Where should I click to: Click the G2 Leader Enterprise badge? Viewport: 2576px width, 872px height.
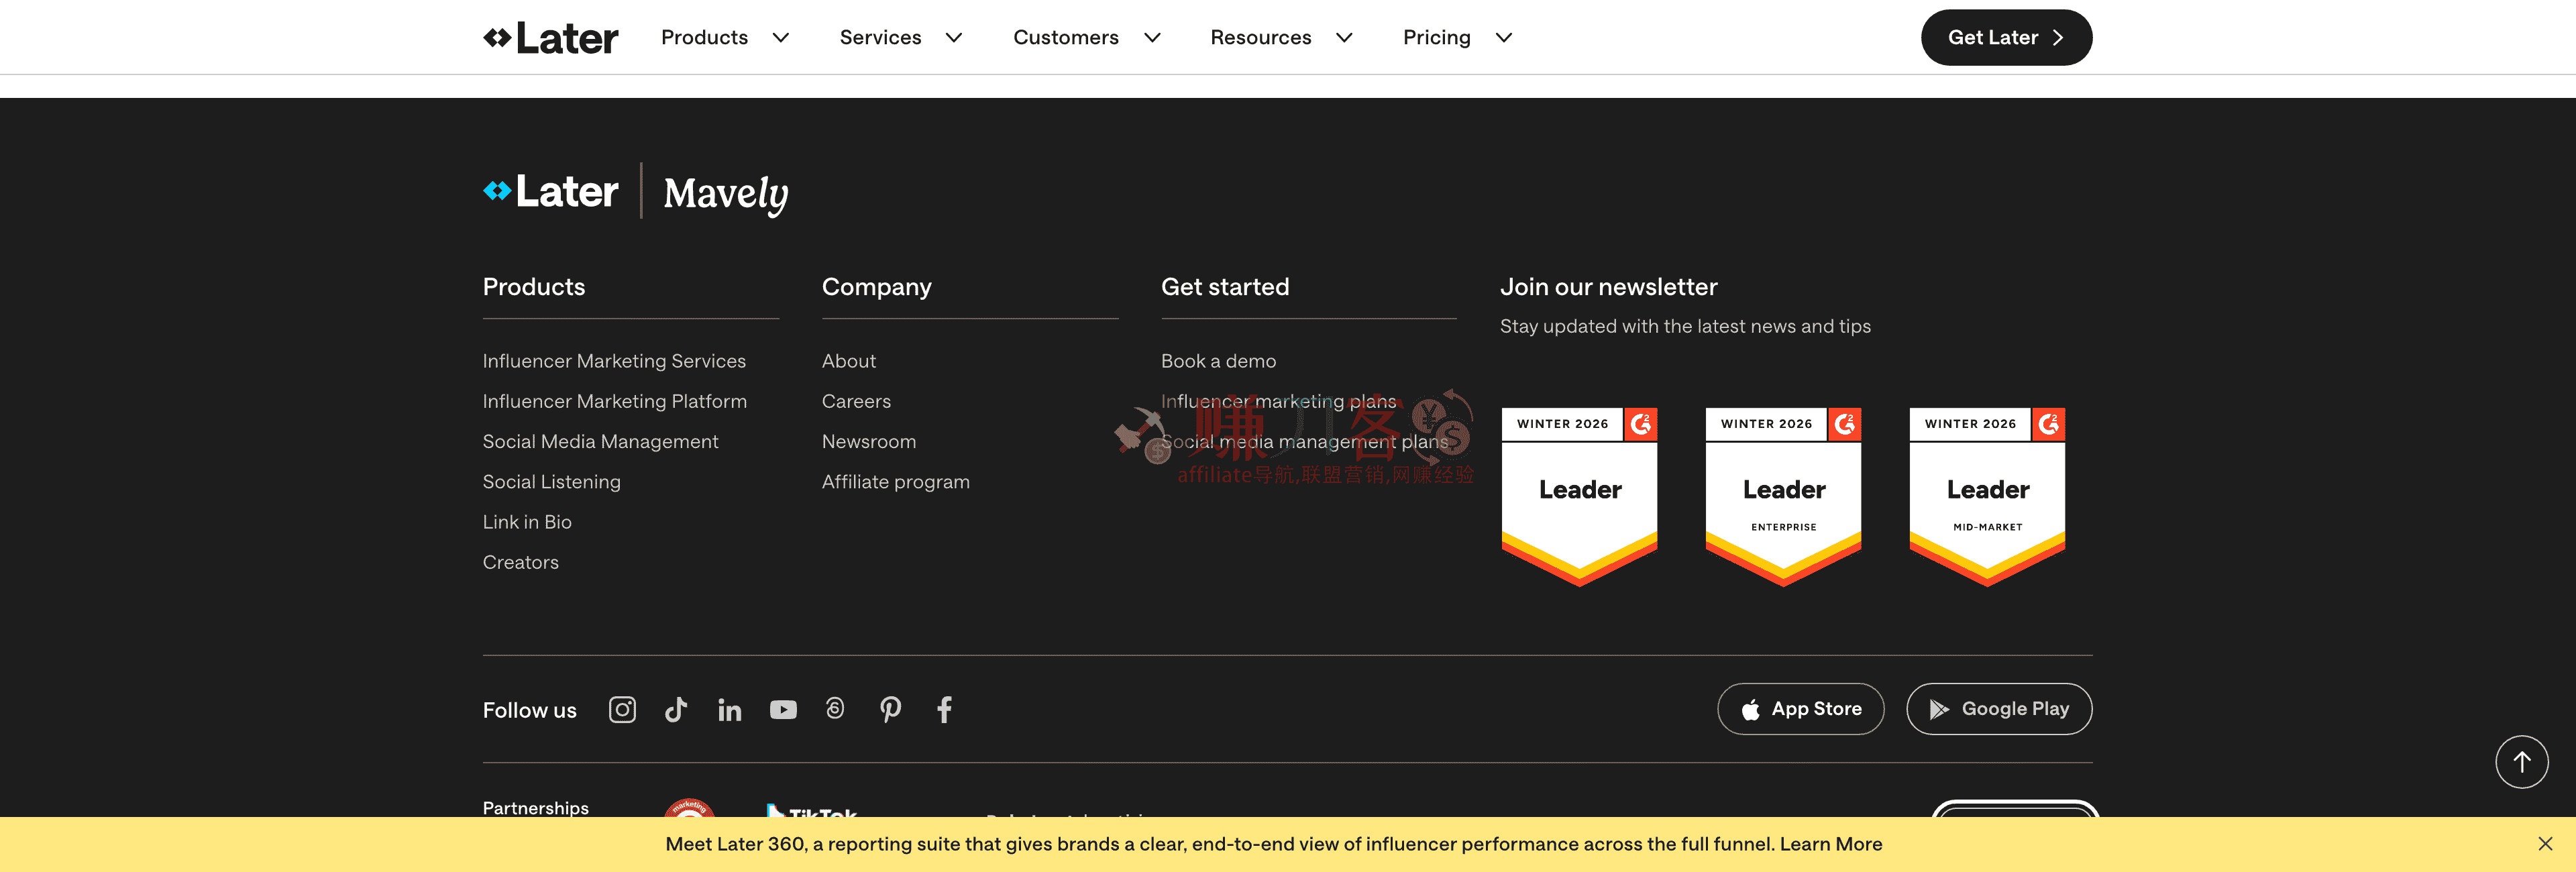(x=1784, y=497)
